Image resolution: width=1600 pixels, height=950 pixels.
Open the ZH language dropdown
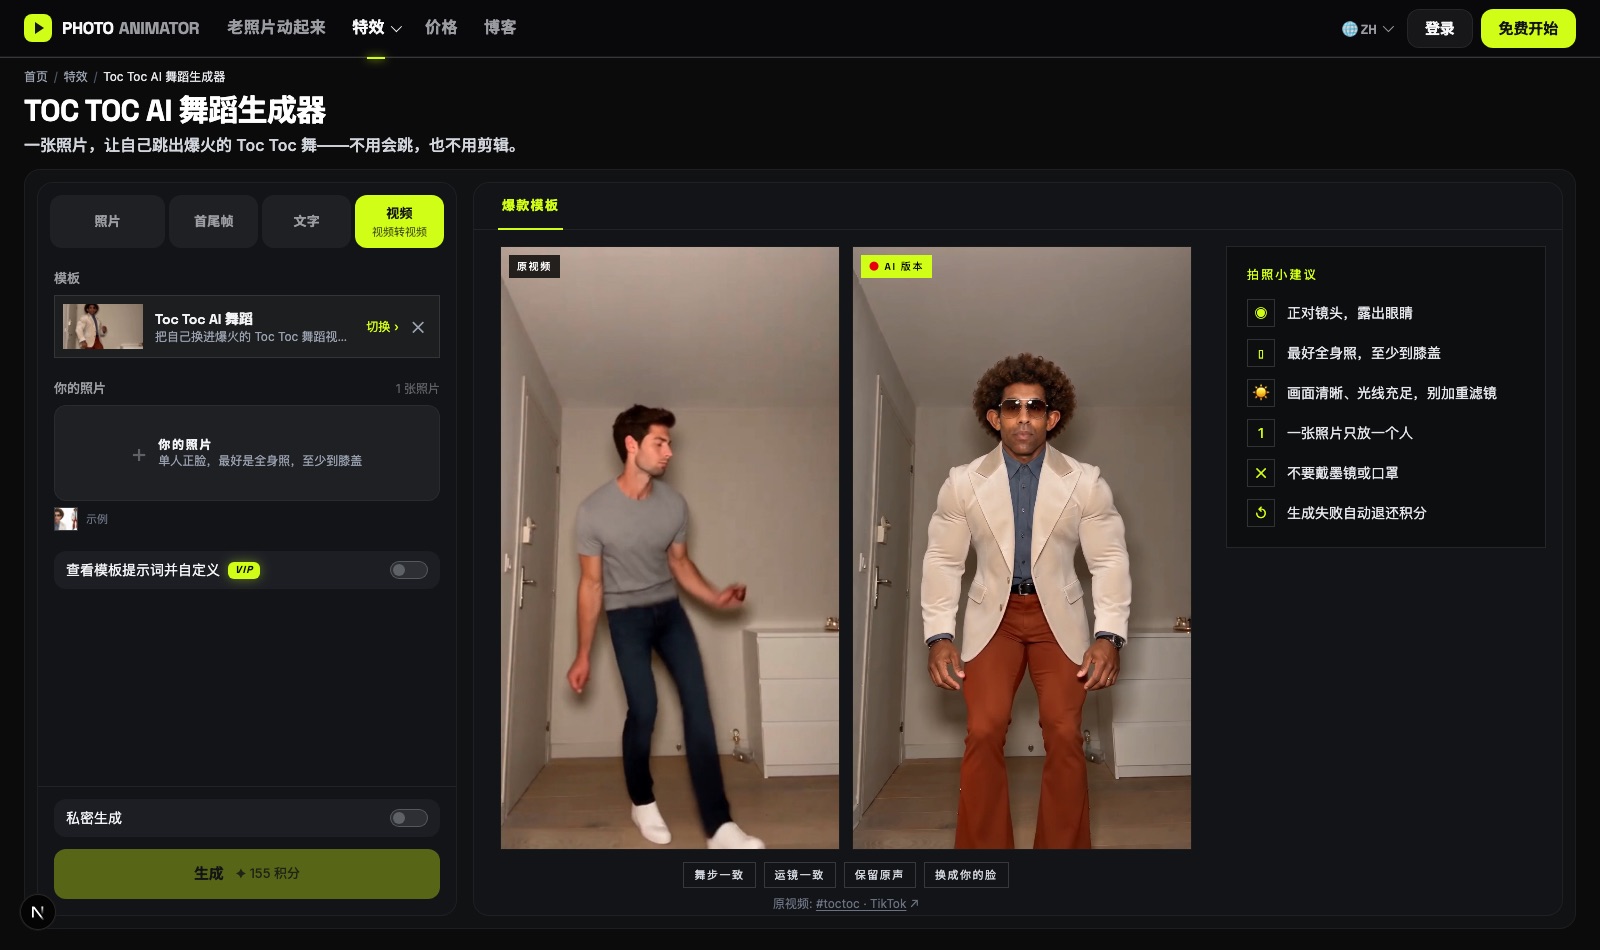(1368, 29)
